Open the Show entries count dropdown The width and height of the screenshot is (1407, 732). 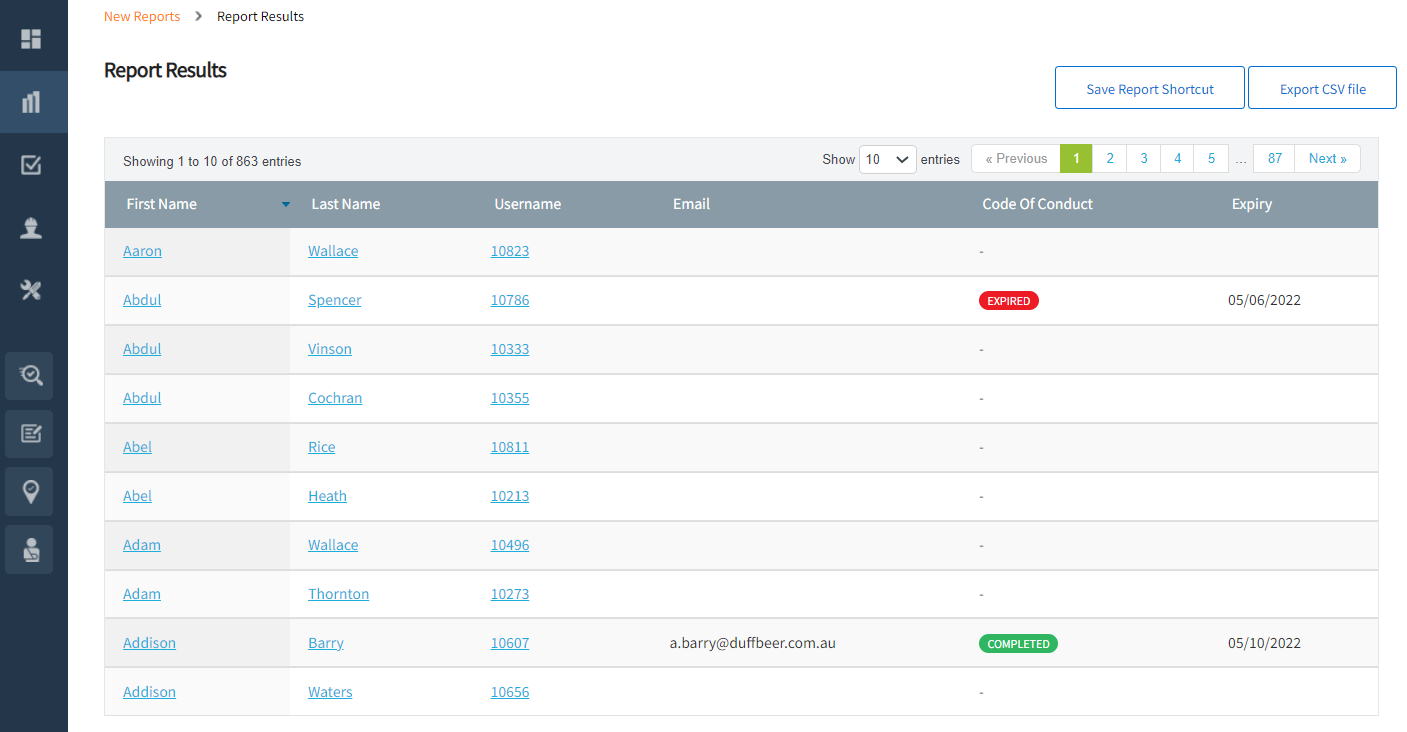[887, 159]
